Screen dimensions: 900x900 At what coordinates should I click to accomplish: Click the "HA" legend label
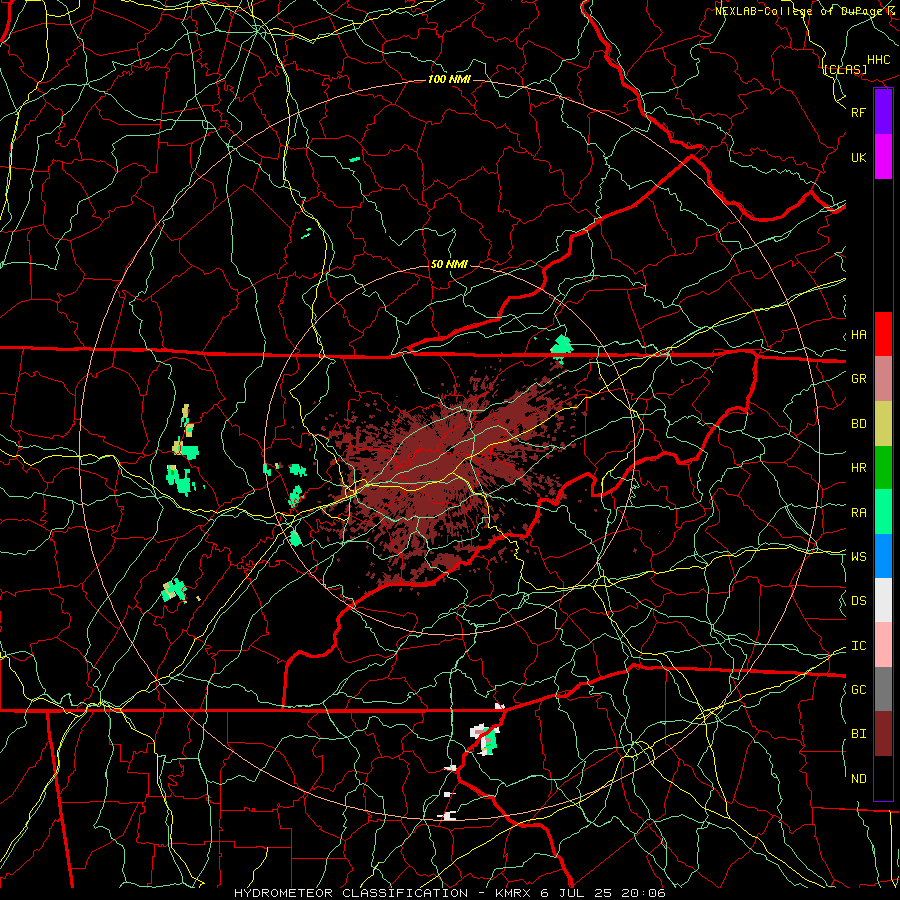858,335
